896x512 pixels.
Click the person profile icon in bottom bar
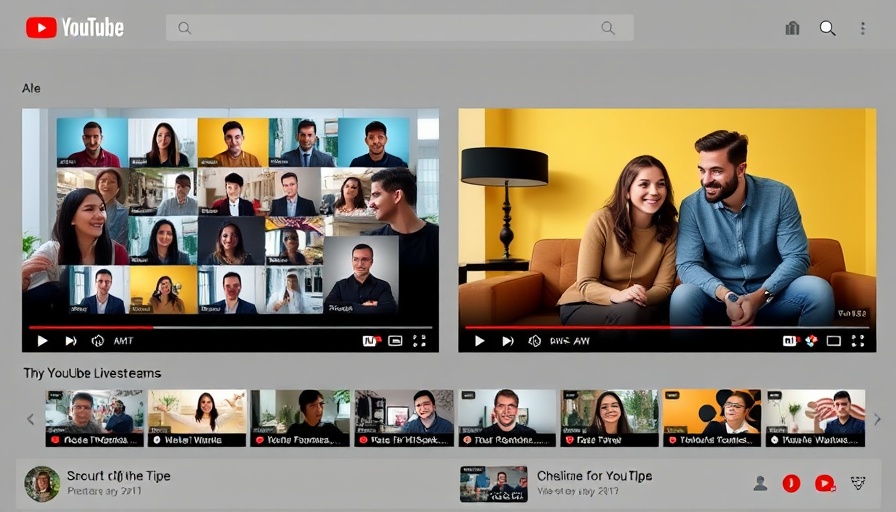(x=760, y=484)
